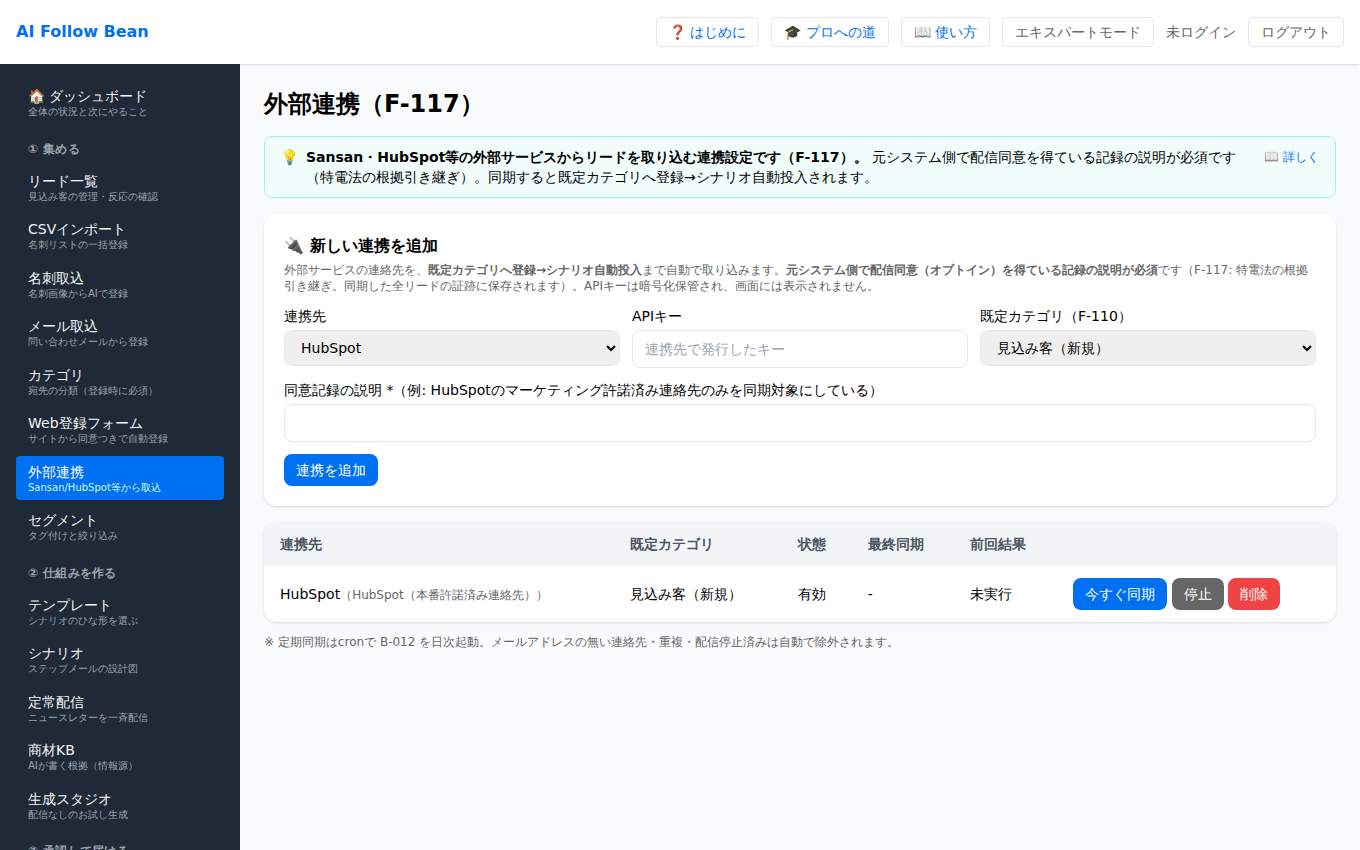The image size is (1360, 850).
Task: Open 名刺取込 in sidebar
Action: coord(120,284)
